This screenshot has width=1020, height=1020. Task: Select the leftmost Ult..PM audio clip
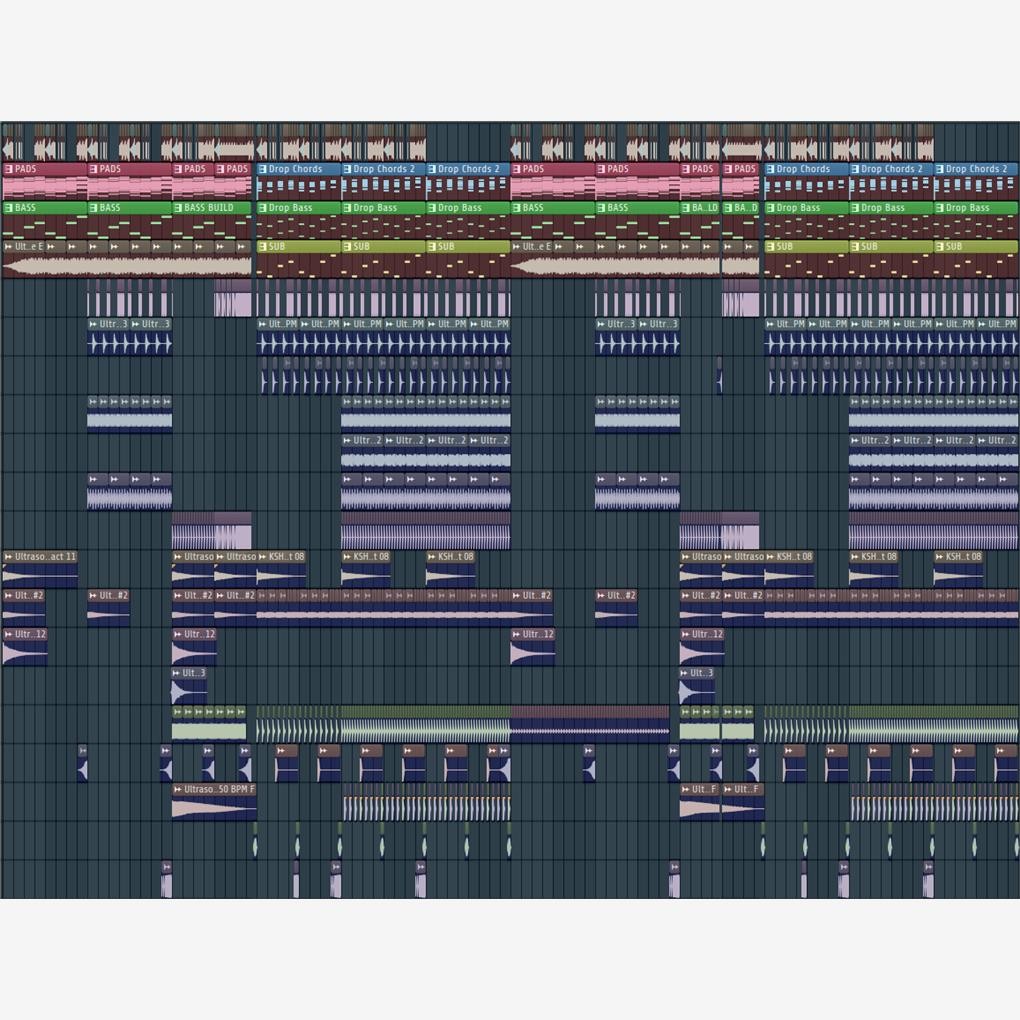pyautogui.click(x=278, y=337)
